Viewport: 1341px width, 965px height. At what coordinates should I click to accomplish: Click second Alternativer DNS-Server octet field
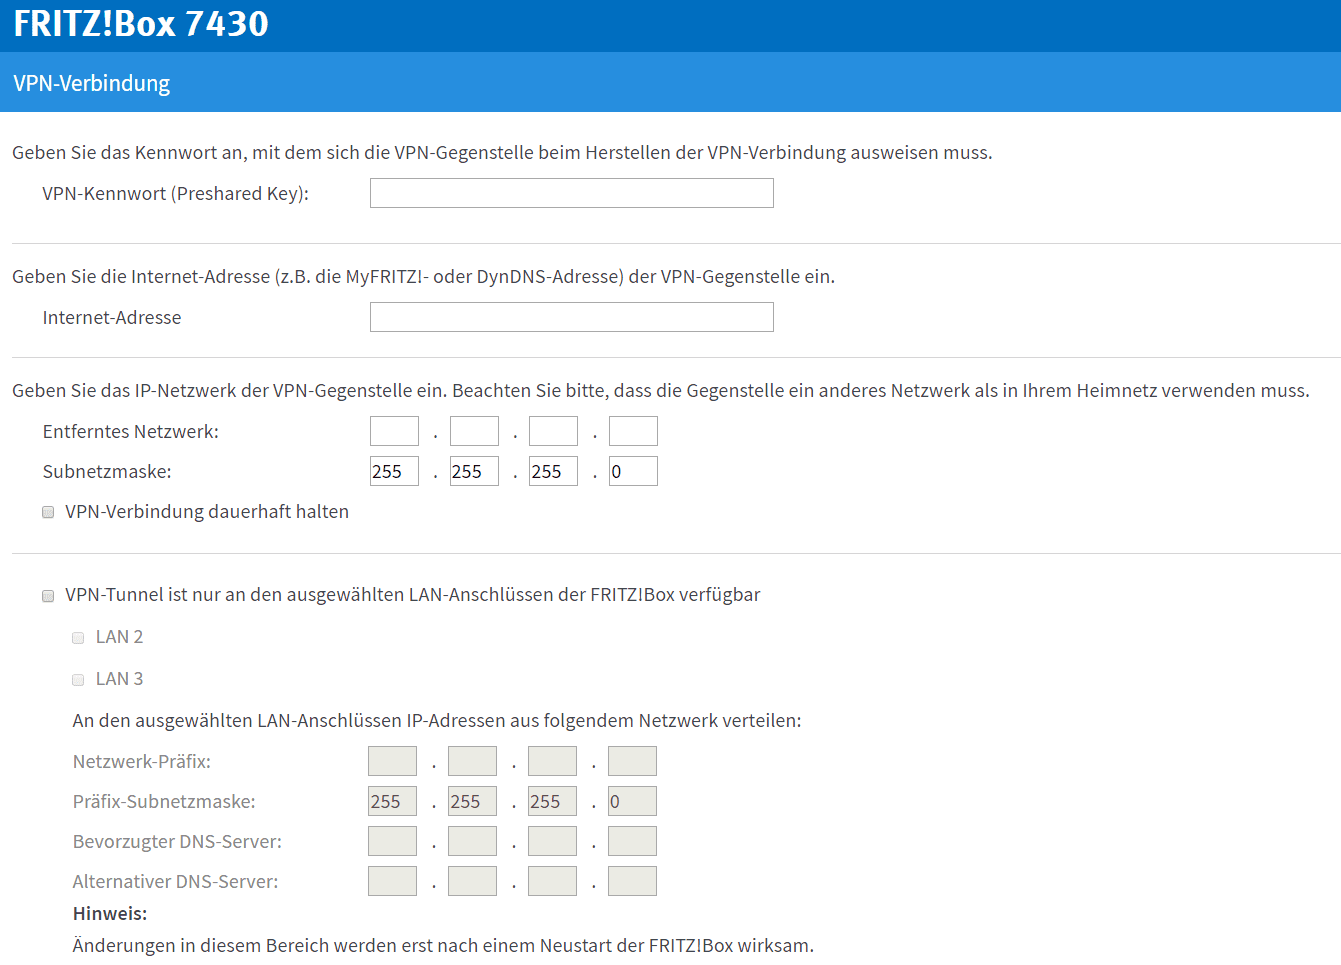(472, 881)
